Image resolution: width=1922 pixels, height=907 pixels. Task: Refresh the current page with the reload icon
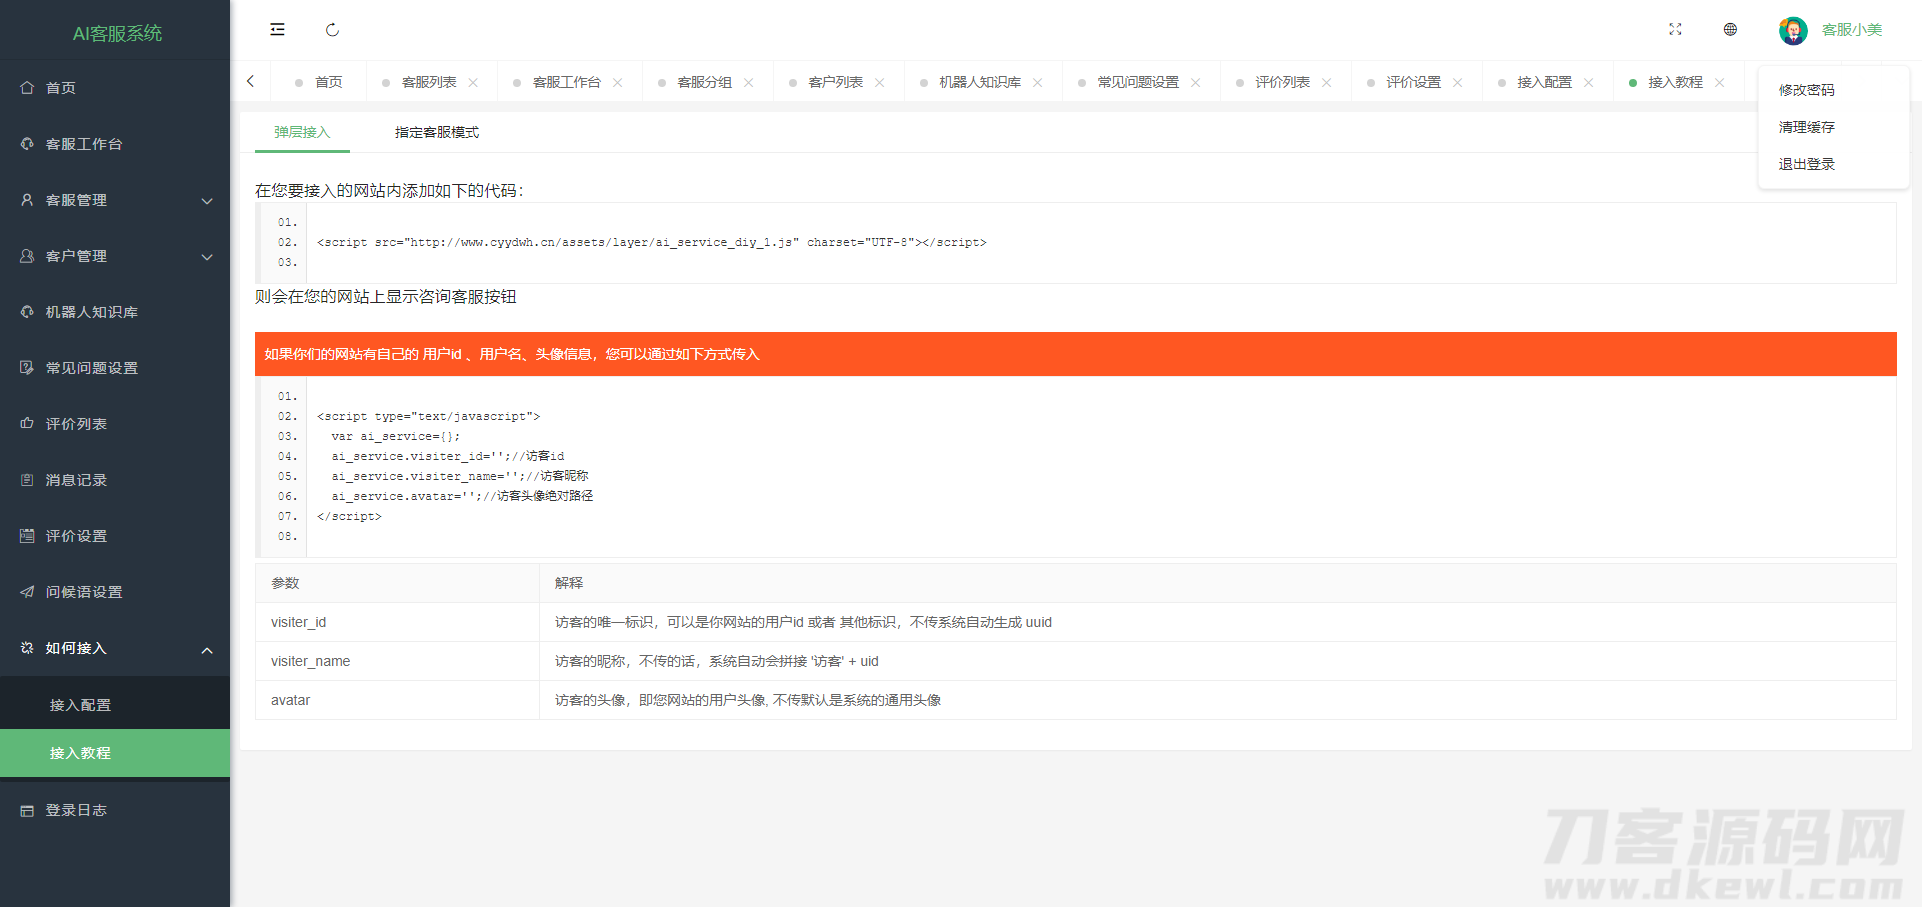pos(332,29)
